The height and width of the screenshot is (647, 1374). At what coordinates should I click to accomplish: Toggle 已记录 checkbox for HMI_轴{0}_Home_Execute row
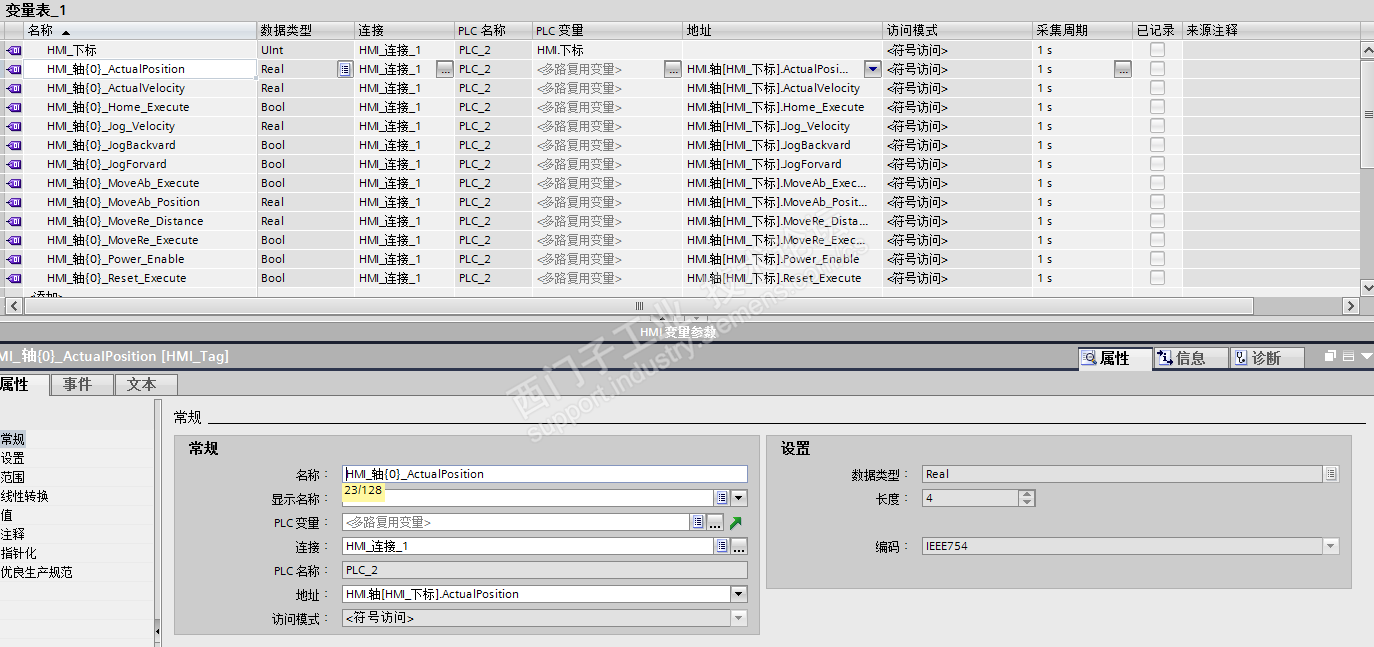click(1157, 107)
